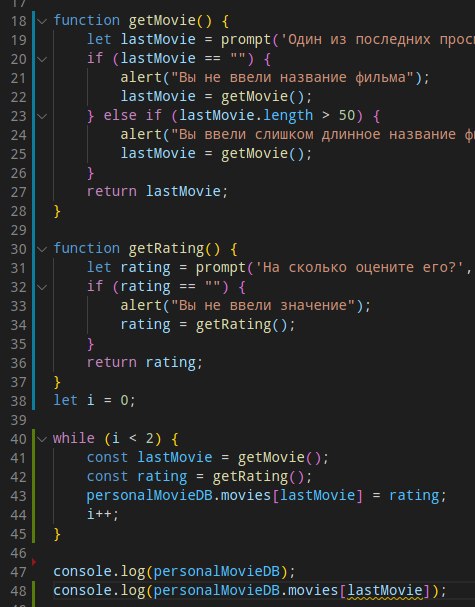
Task: Click the number 50 on line 23
Action: (347, 115)
